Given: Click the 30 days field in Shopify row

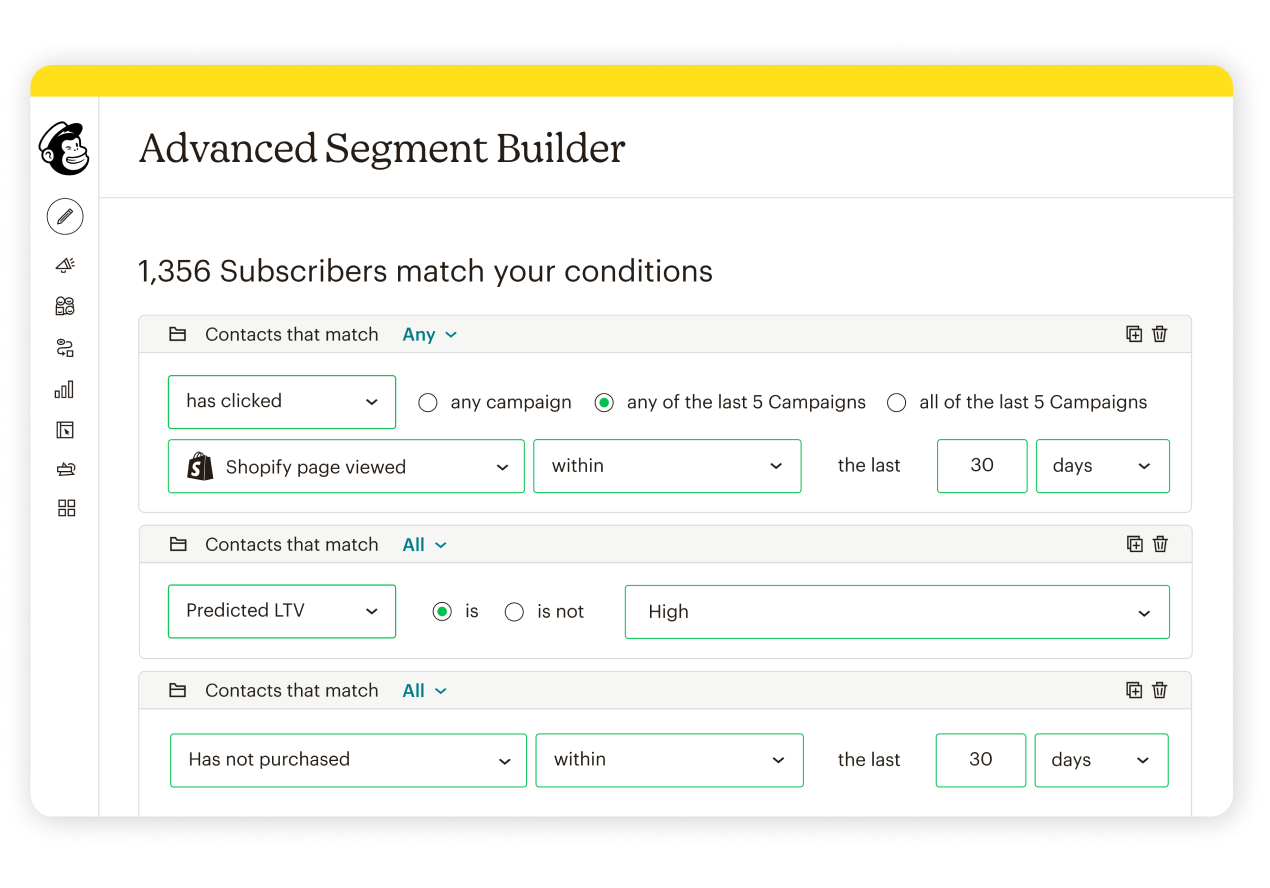Looking at the screenshot, I should (x=981, y=466).
